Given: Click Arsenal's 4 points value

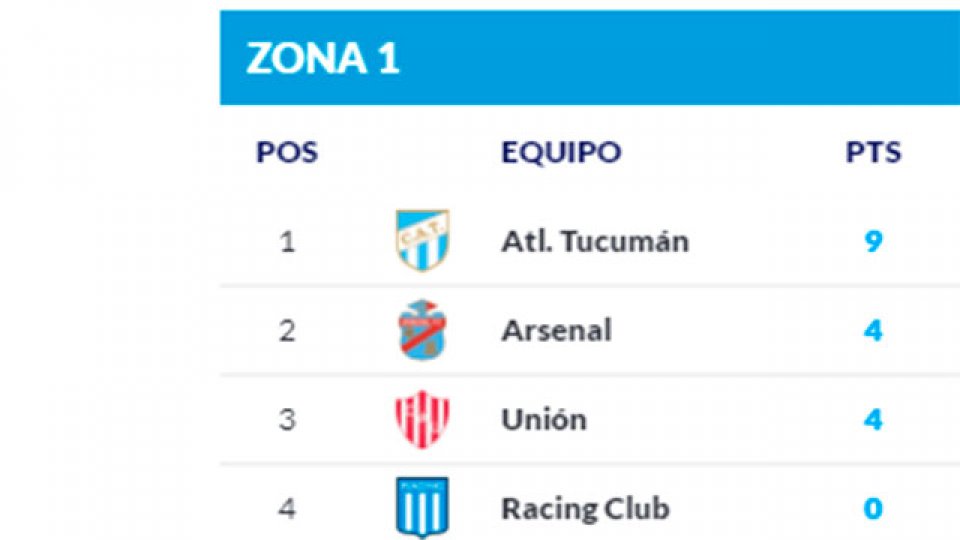Looking at the screenshot, I should 873,331.
